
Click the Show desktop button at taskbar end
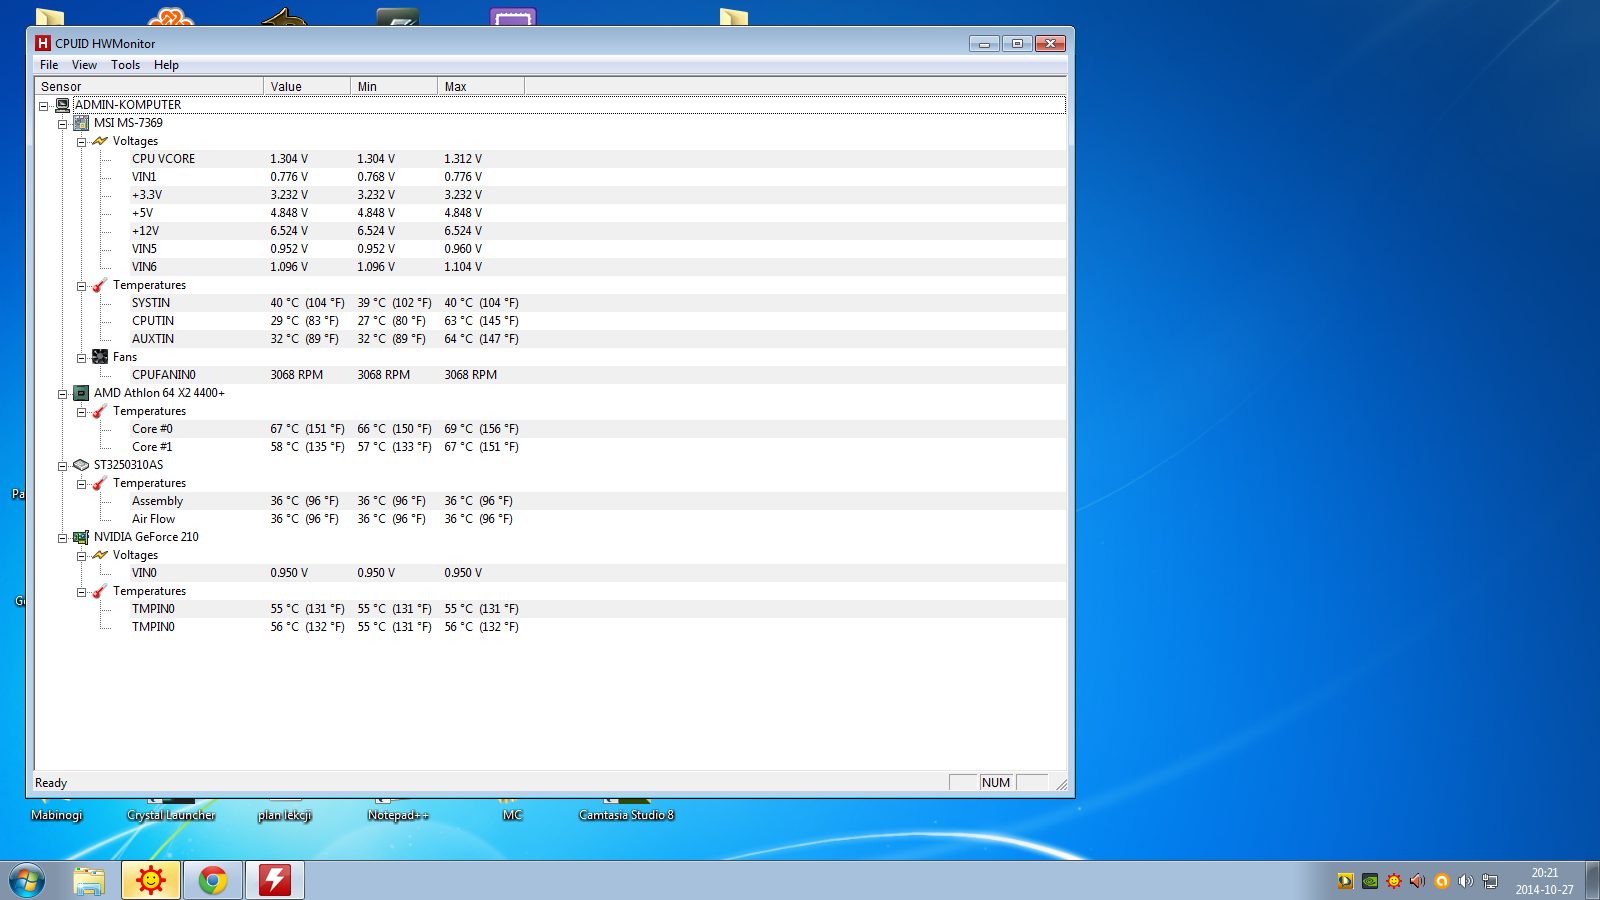[x=1592, y=881]
